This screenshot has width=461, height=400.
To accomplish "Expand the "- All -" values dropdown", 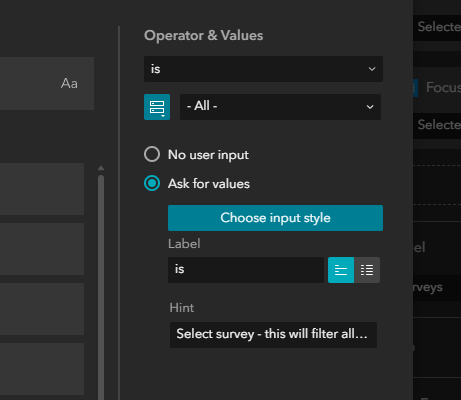I will coord(280,107).
